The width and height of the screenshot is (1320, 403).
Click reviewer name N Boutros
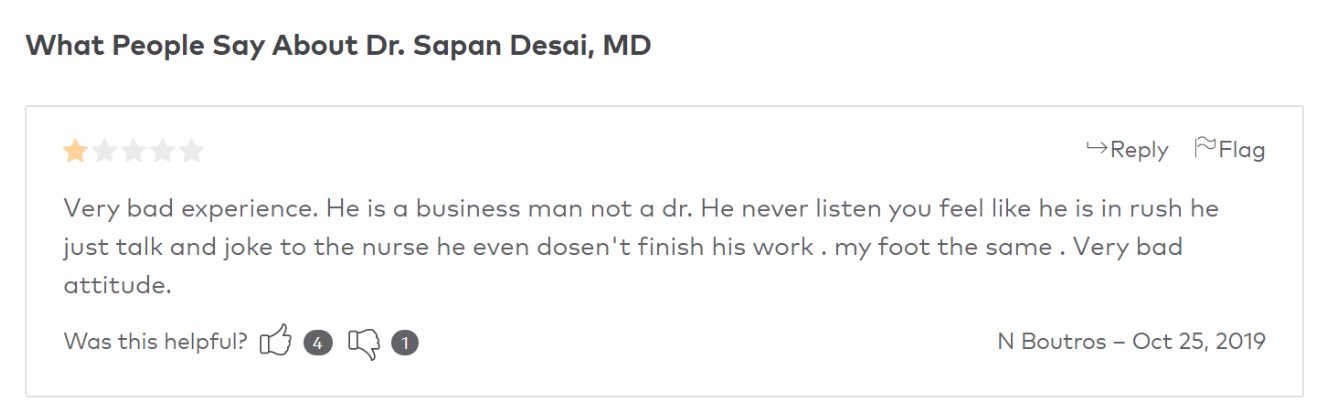pyautogui.click(x=1050, y=341)
